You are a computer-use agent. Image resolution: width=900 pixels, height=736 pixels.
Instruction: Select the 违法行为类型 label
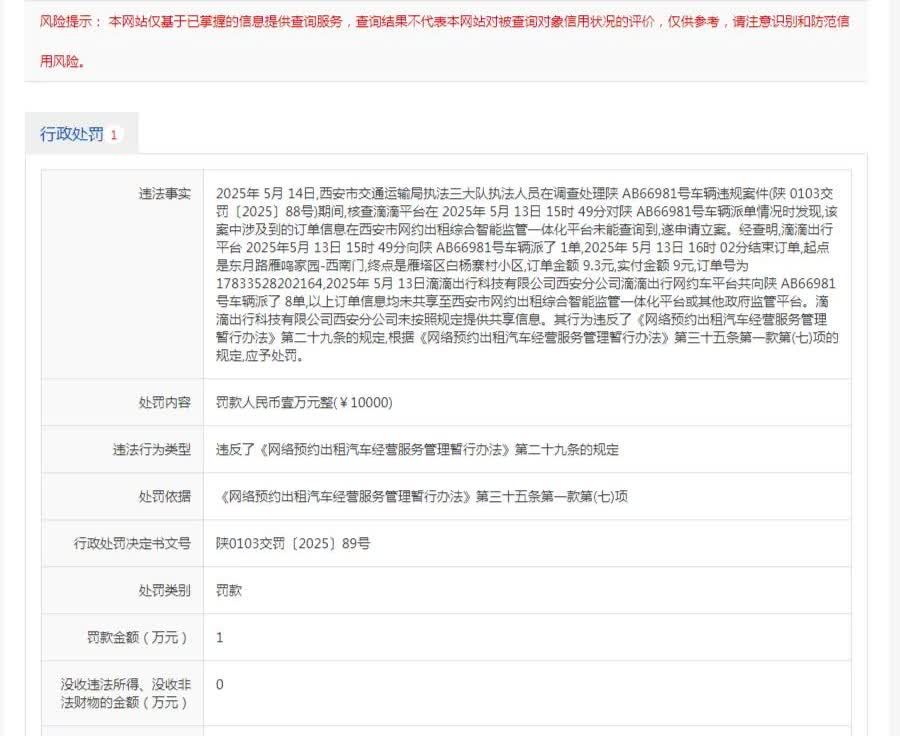pos(152,449)
